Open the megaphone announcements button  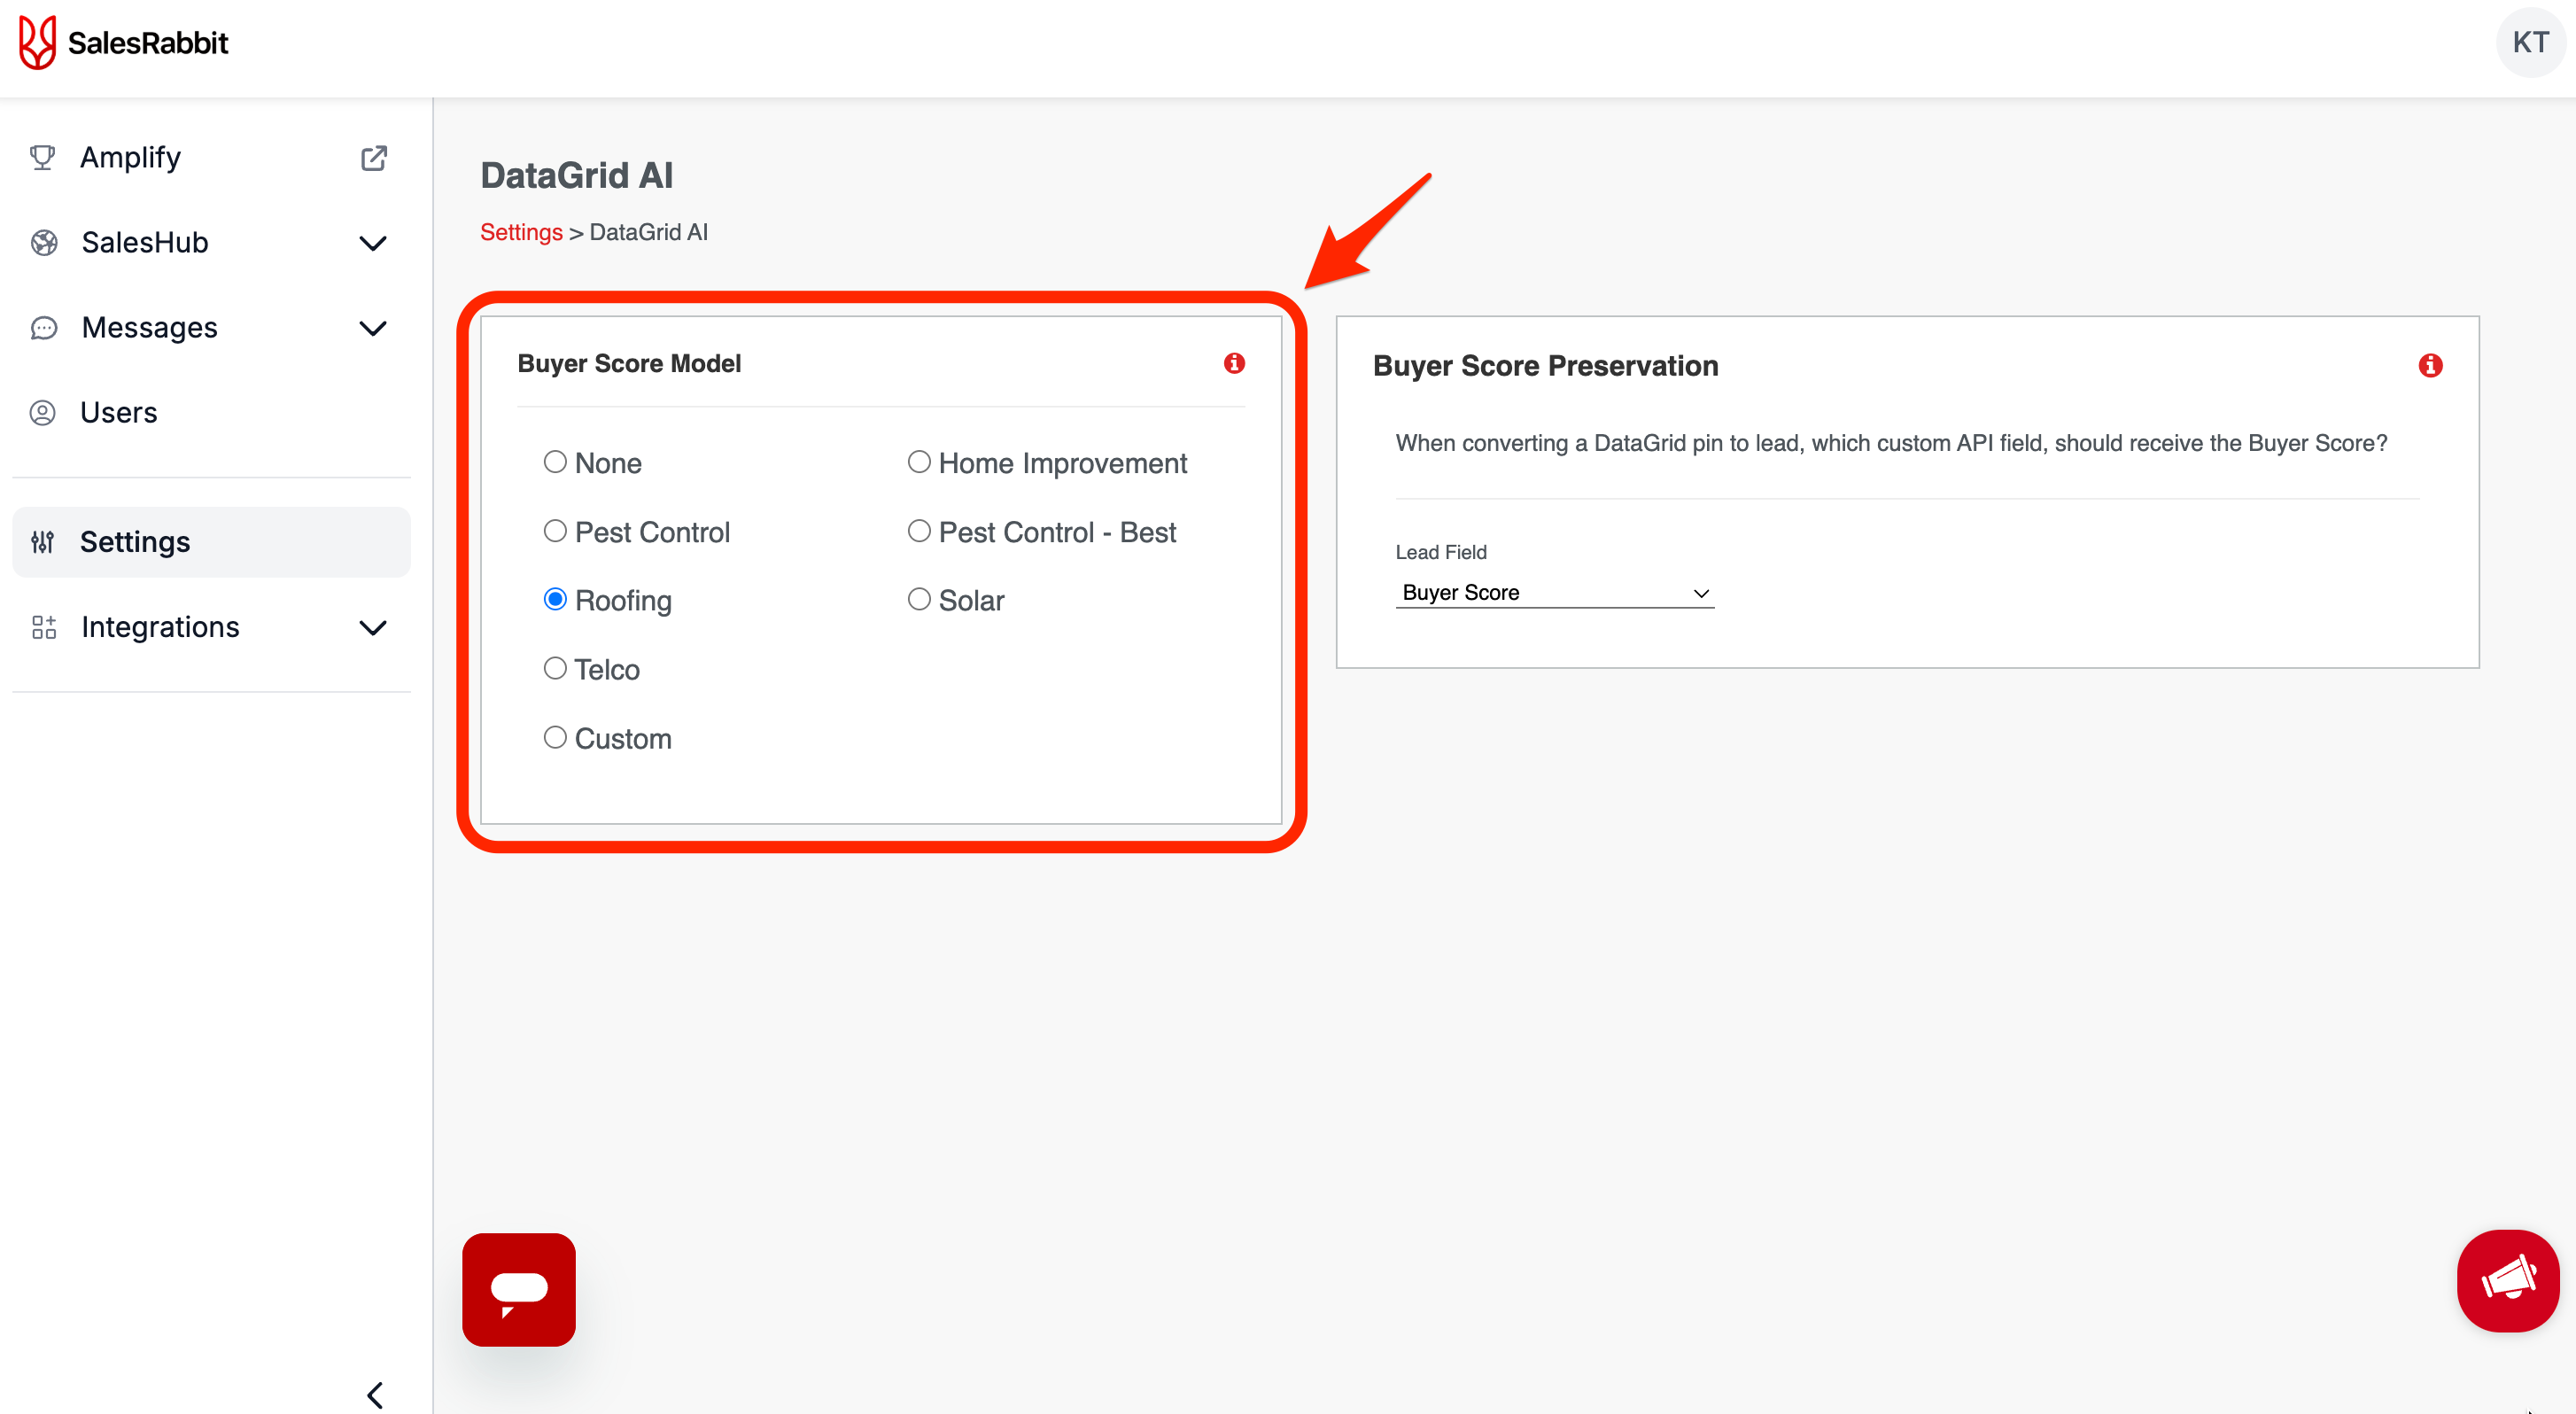[x=2507, y=1281]
